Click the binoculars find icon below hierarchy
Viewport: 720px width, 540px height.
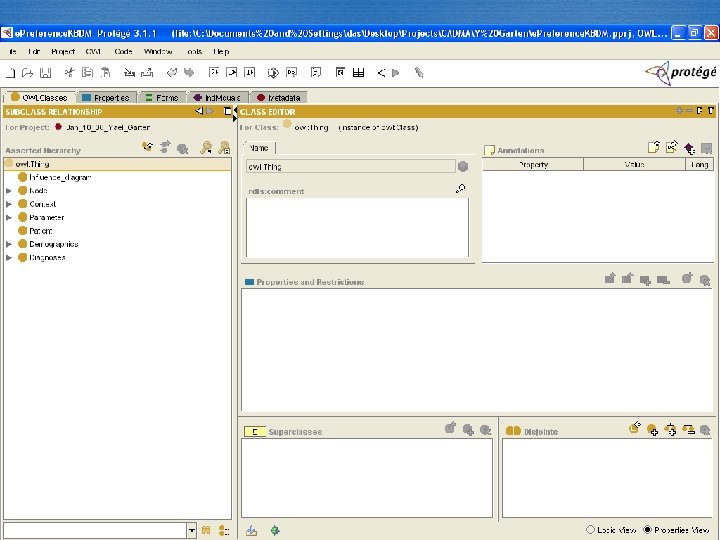click(206, 530)
